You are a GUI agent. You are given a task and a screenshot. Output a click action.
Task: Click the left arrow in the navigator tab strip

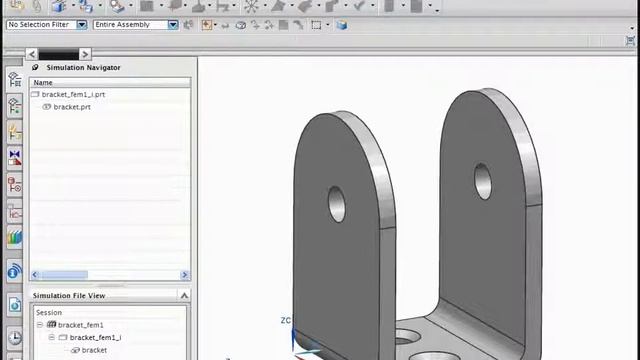pos(32,54)
